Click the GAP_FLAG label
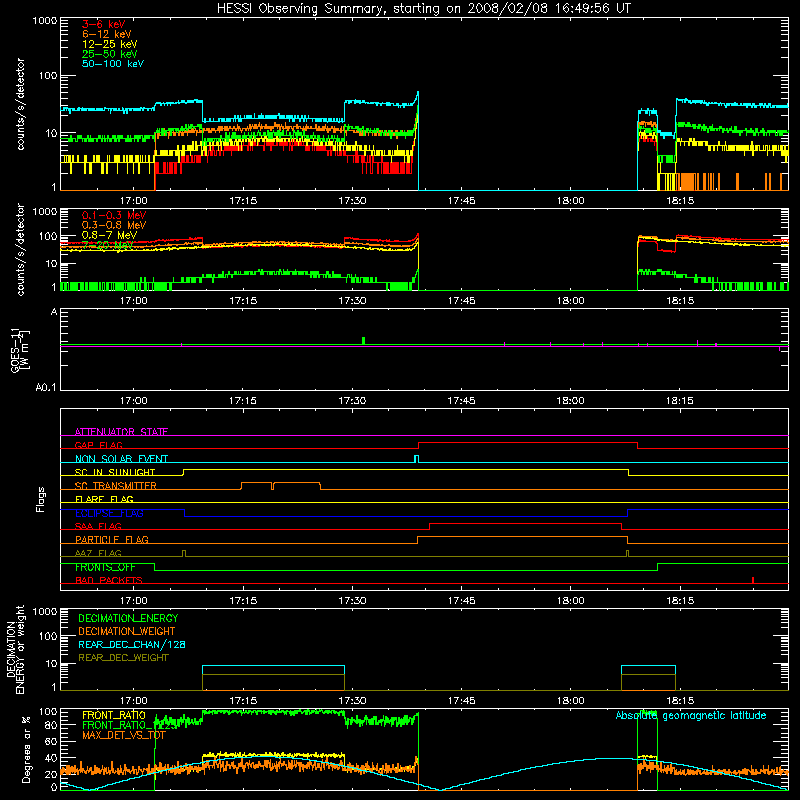This screenshot has width=800, height=800. tap(98, 445)
